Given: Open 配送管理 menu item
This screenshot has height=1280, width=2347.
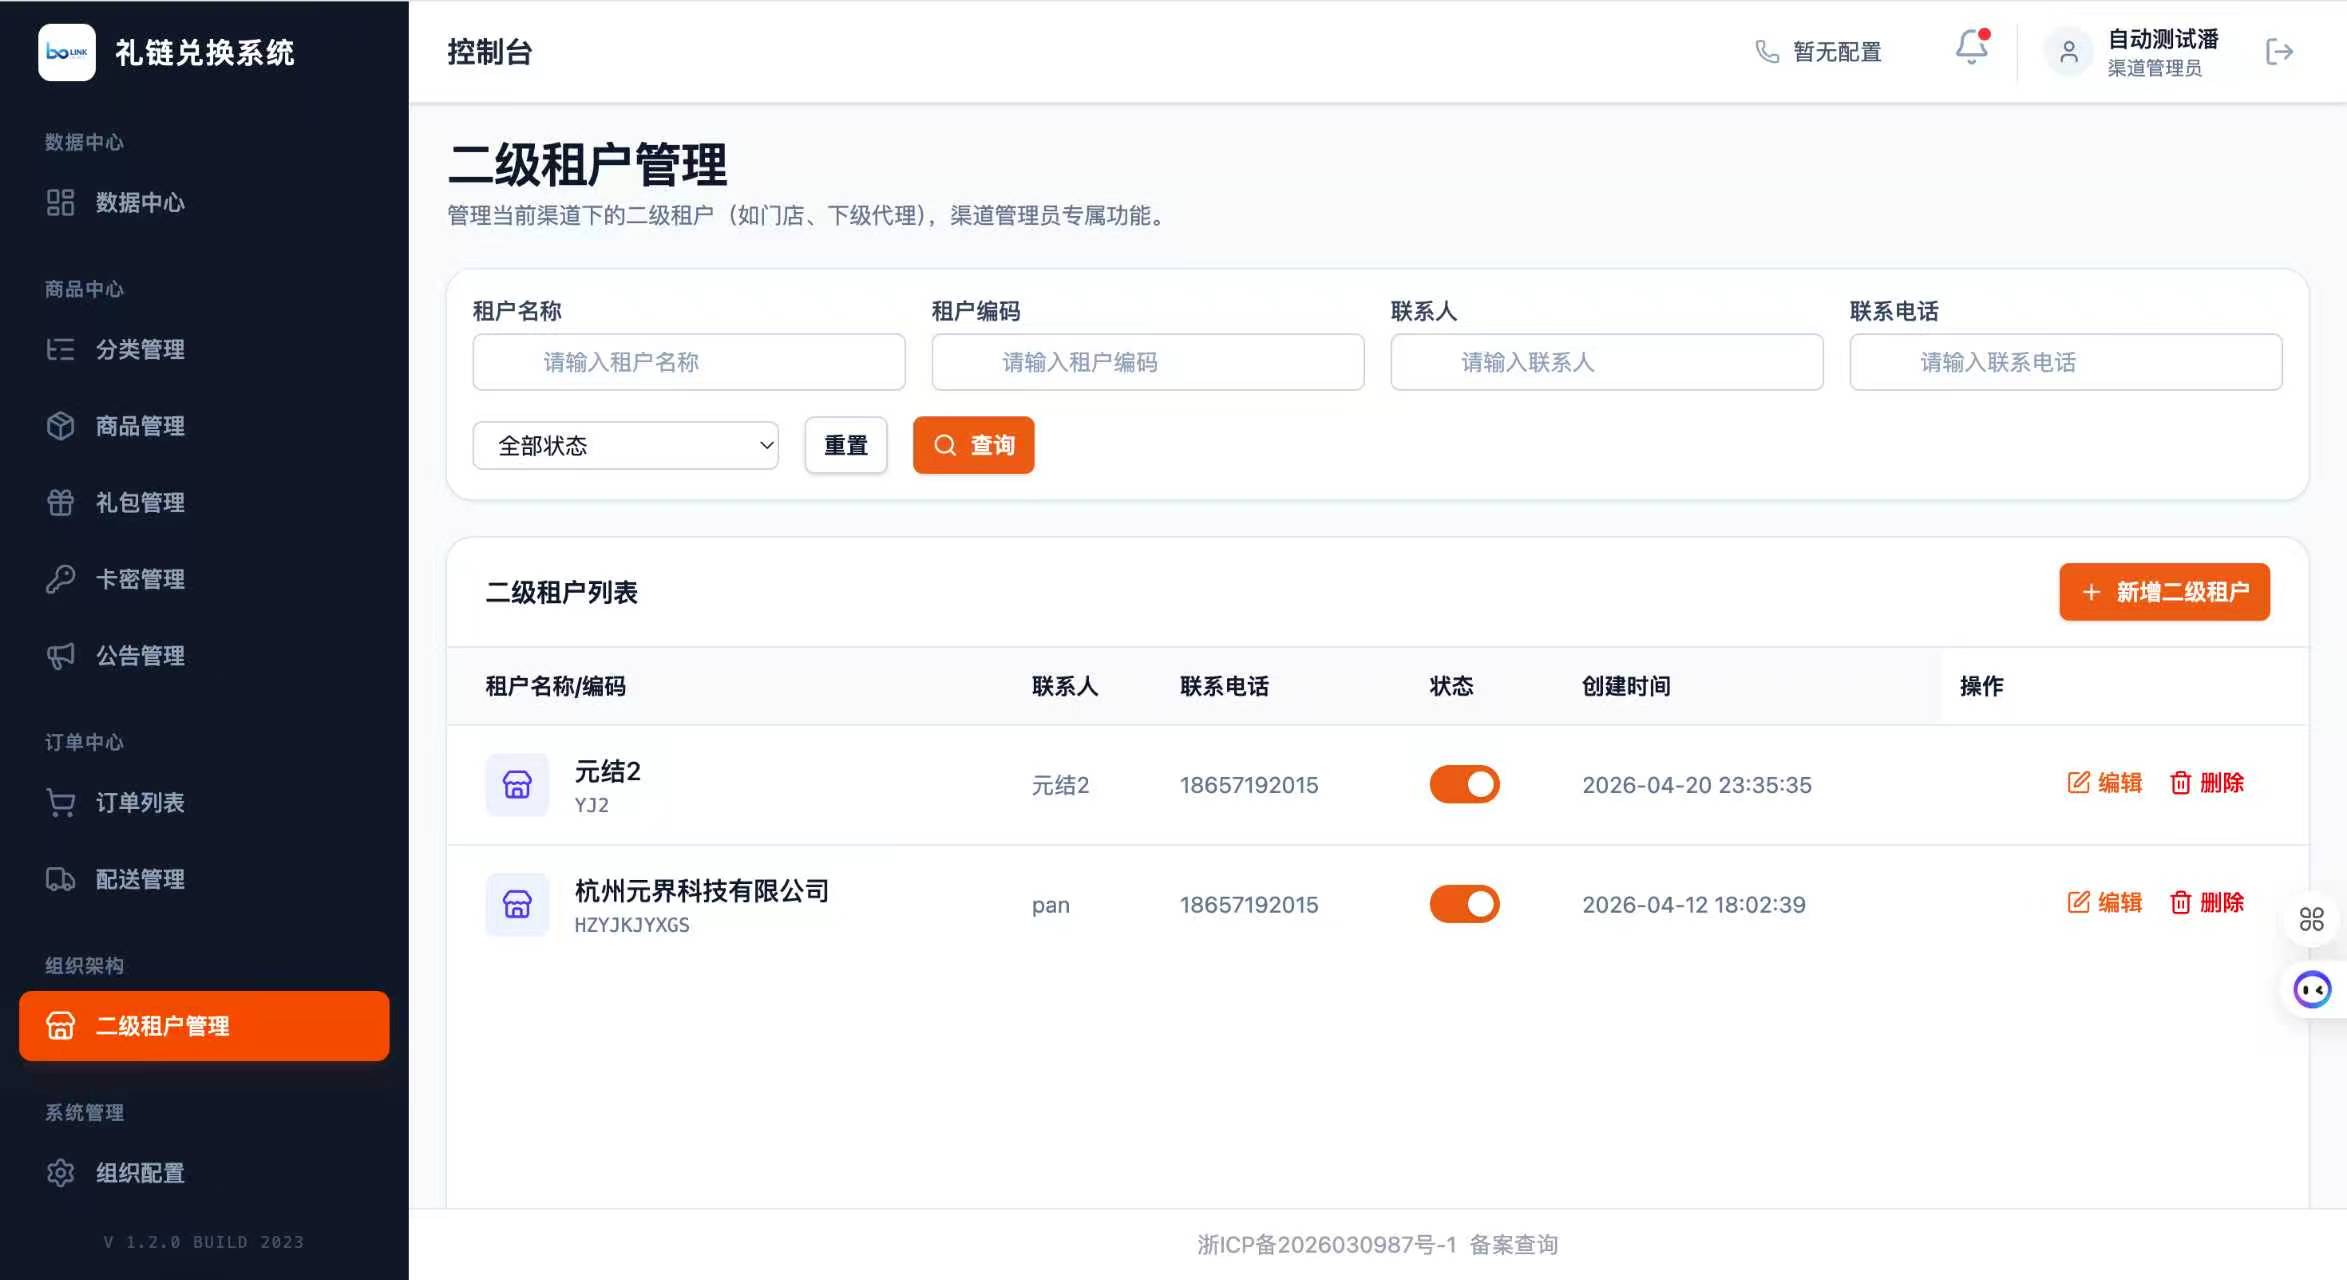Looking at the screenshot, I should click(204, 879).
